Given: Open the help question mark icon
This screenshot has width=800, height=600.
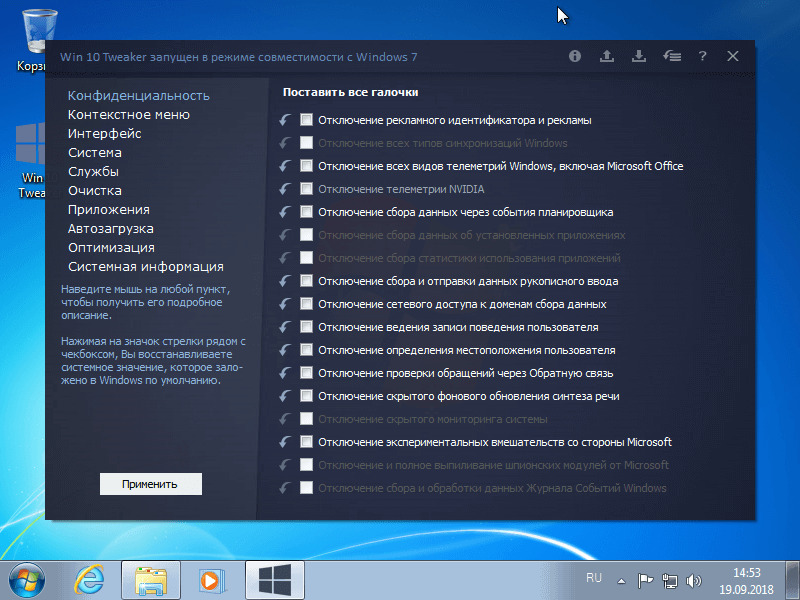Looking at the screenshot, I should (703, 56).
